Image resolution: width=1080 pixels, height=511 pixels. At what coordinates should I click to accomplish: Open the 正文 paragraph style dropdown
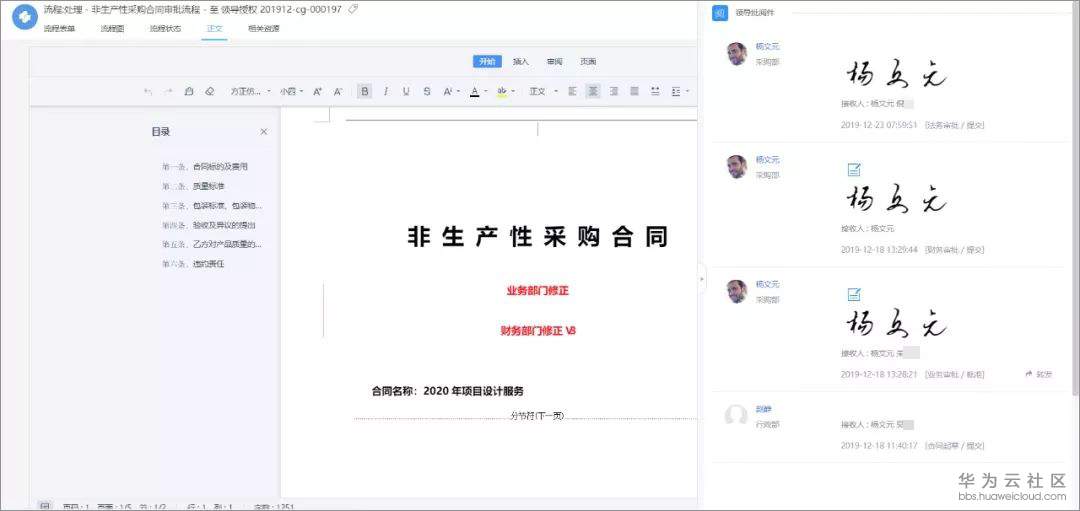[543, 91]
